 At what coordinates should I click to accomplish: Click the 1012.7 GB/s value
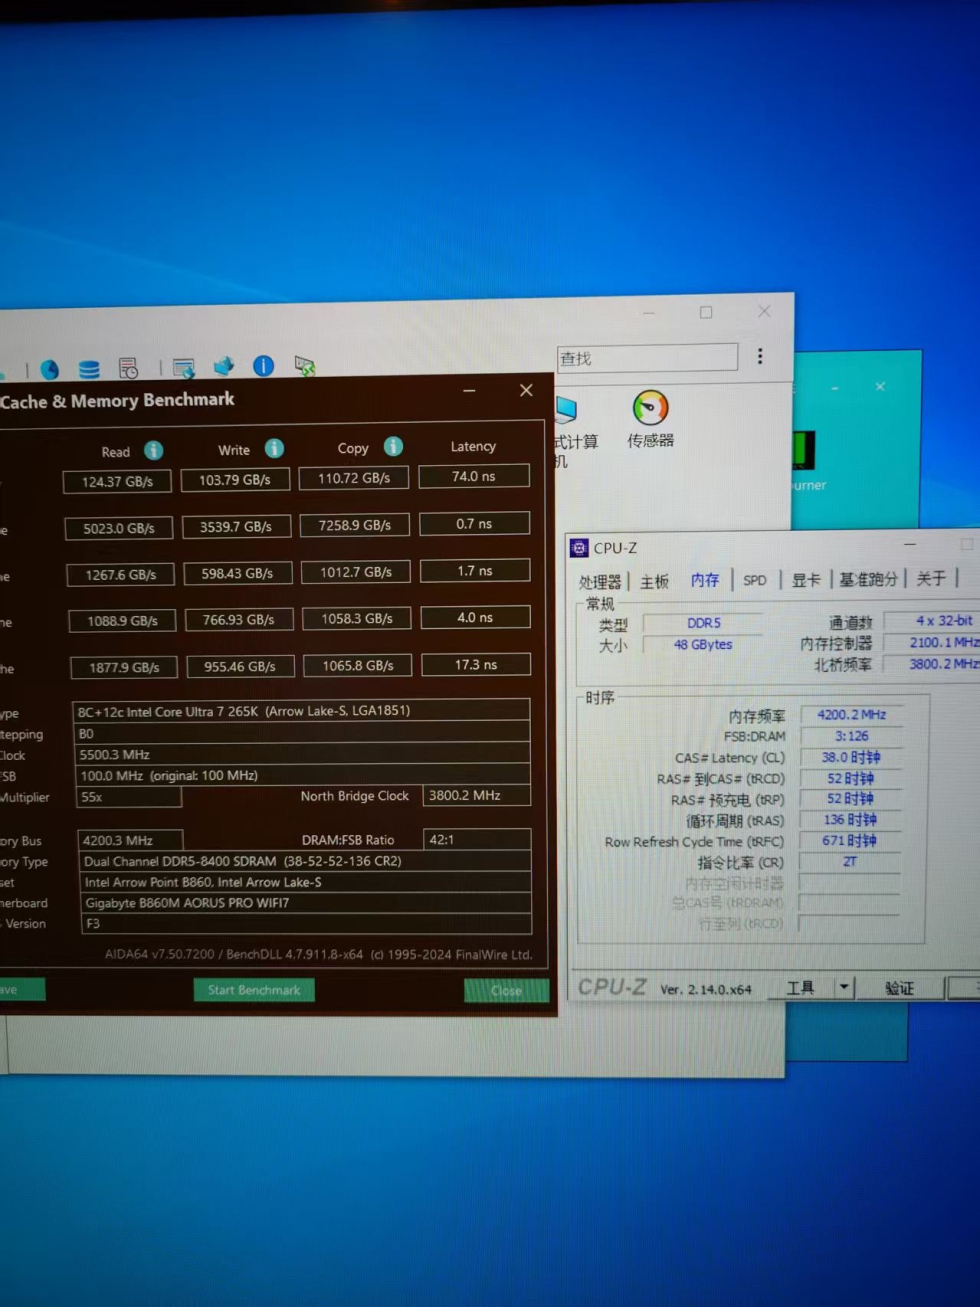(x=356, y=572)
